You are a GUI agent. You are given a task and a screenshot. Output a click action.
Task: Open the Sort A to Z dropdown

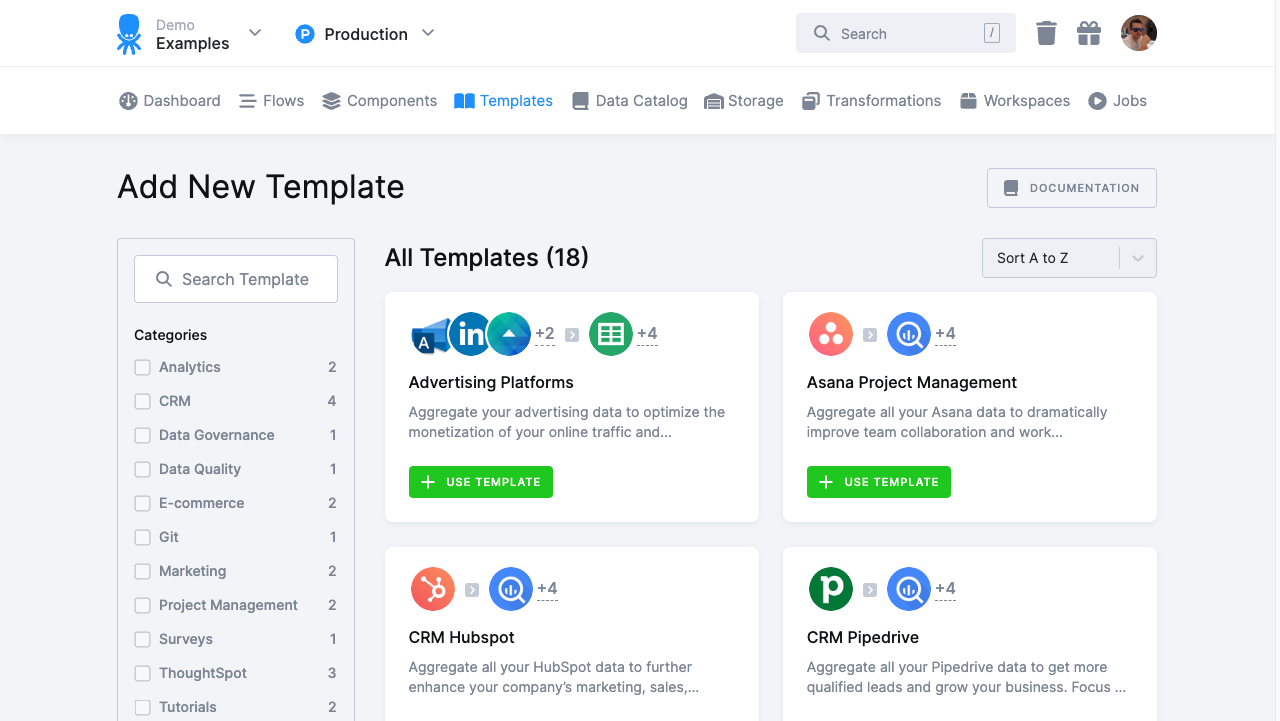[1068, 258]
